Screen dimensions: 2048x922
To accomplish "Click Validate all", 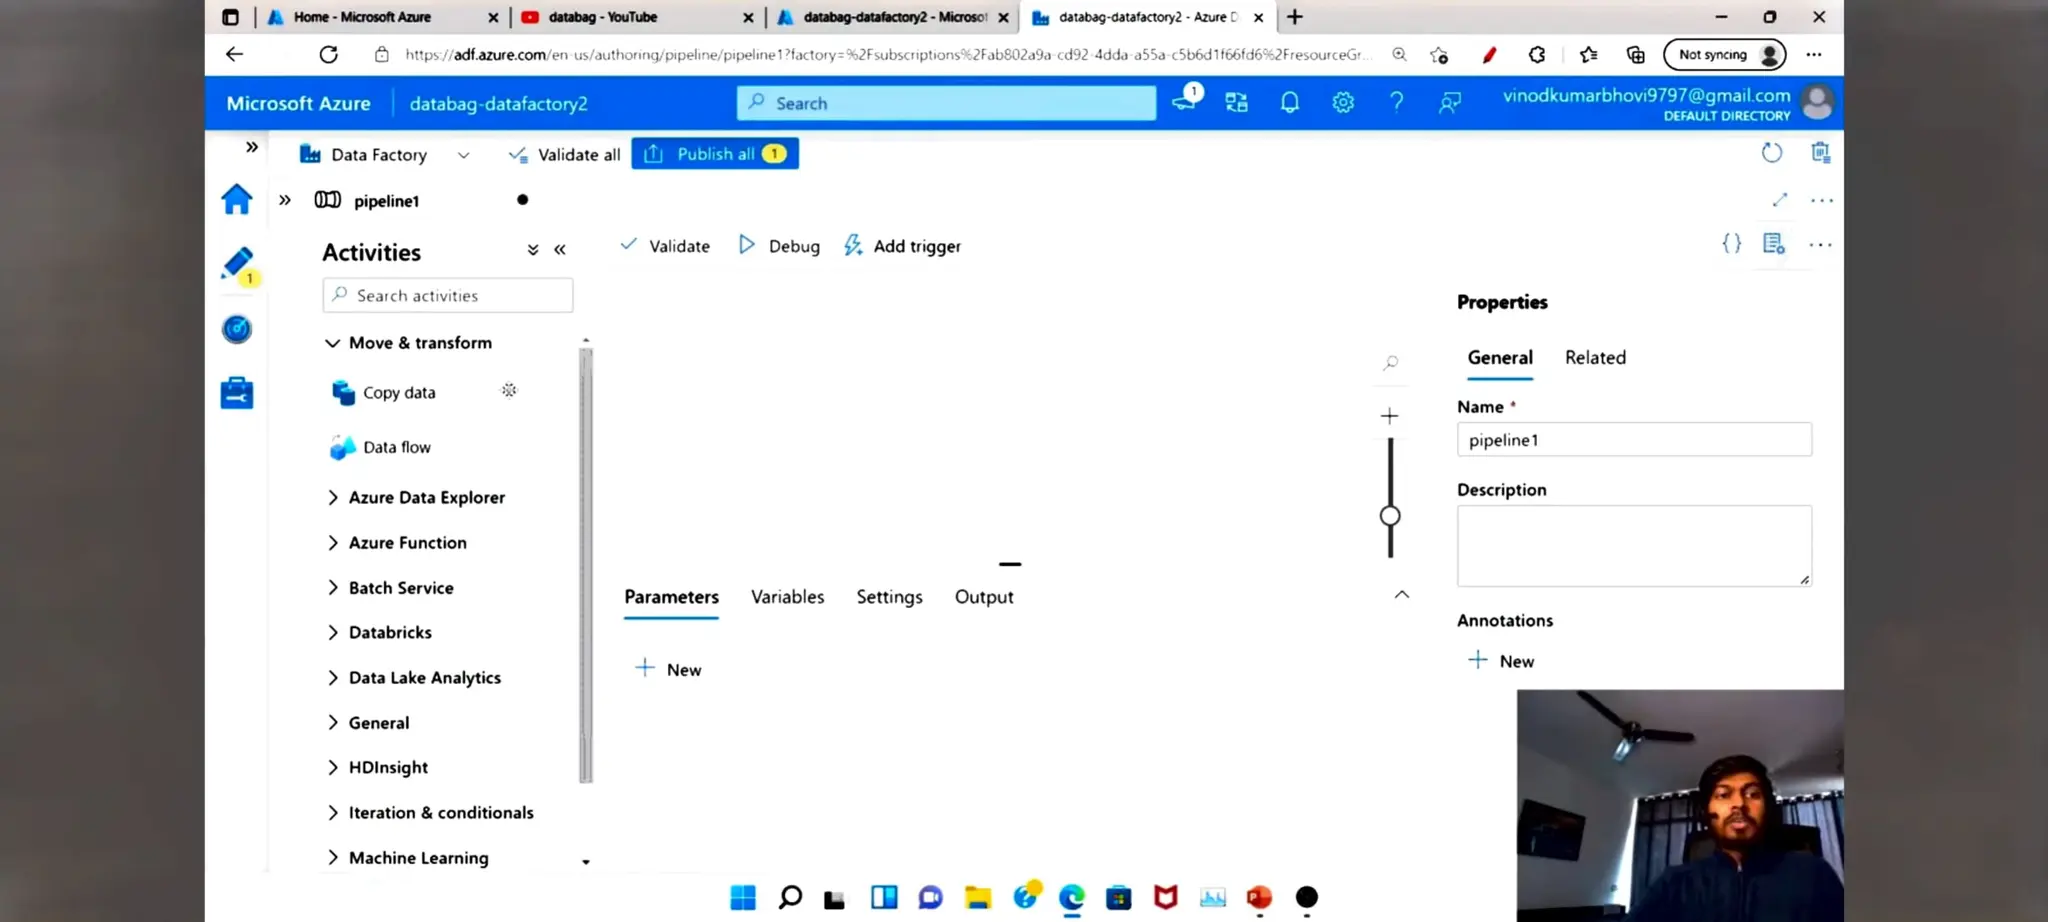I will [564, 154].
